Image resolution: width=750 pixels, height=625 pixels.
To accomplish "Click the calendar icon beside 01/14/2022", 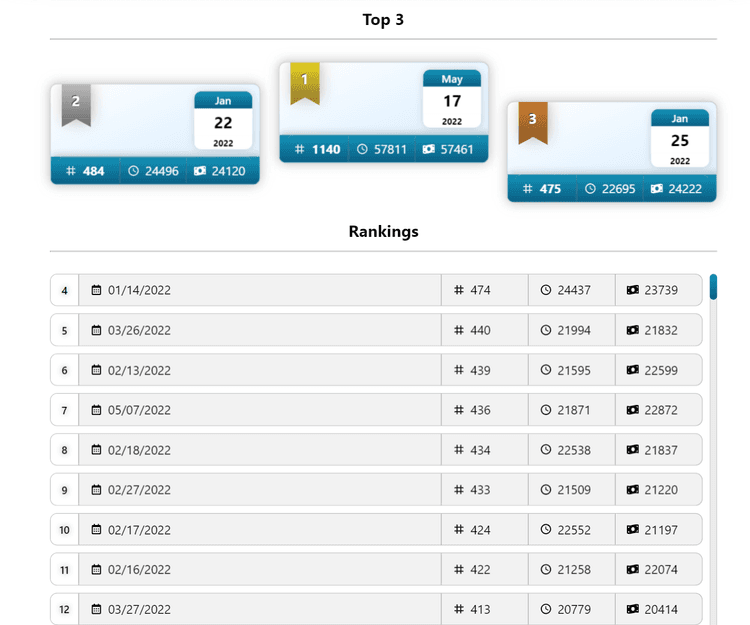I will point(96,290).
